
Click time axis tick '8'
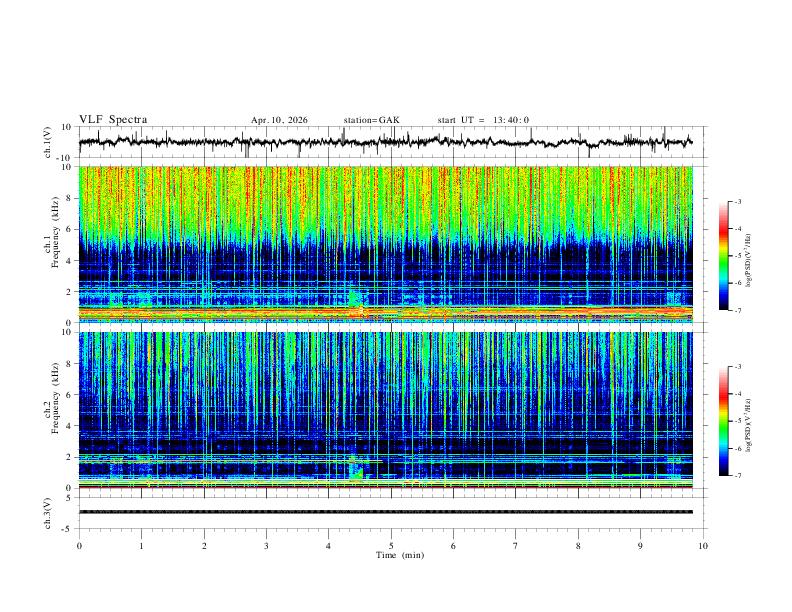(x=578, y=546)
